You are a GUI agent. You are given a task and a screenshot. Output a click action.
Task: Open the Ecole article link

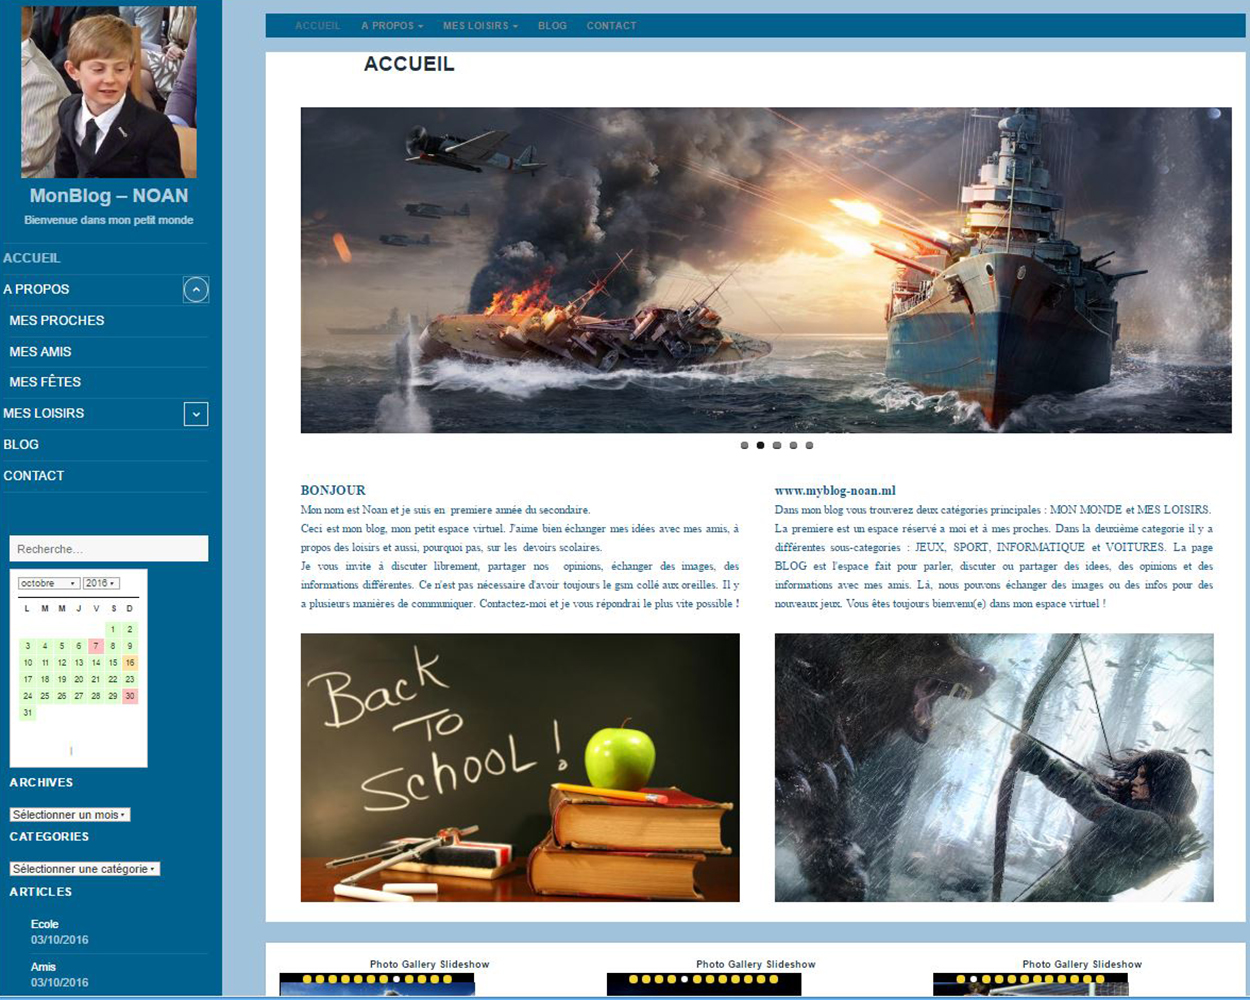point(45,924)
